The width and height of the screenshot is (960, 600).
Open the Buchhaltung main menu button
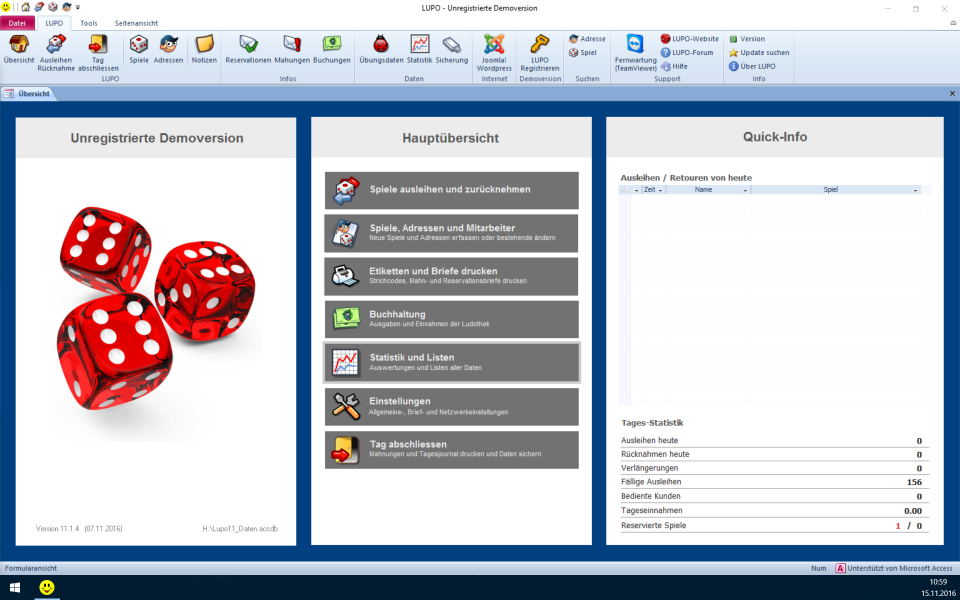(x=452, y=319)
